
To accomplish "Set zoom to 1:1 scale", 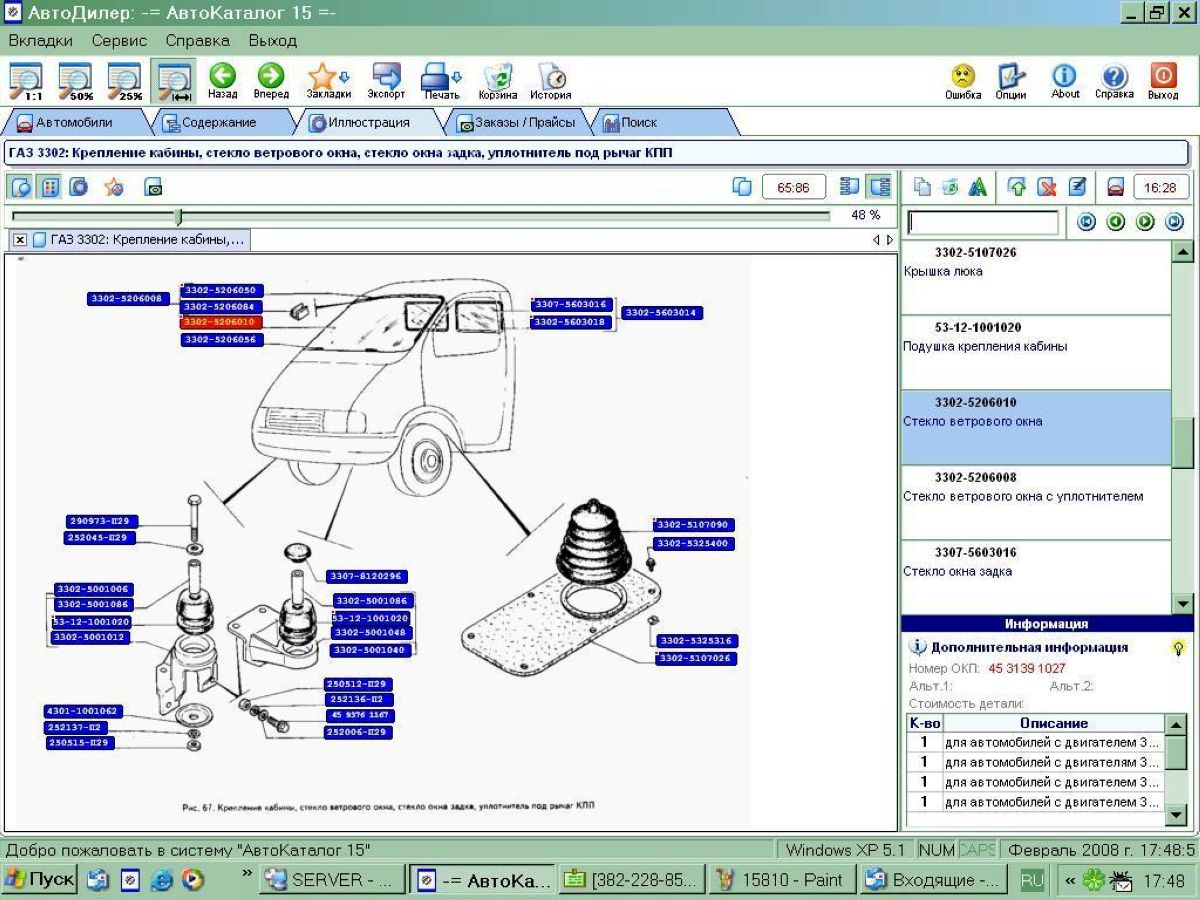I will point(28,80).
